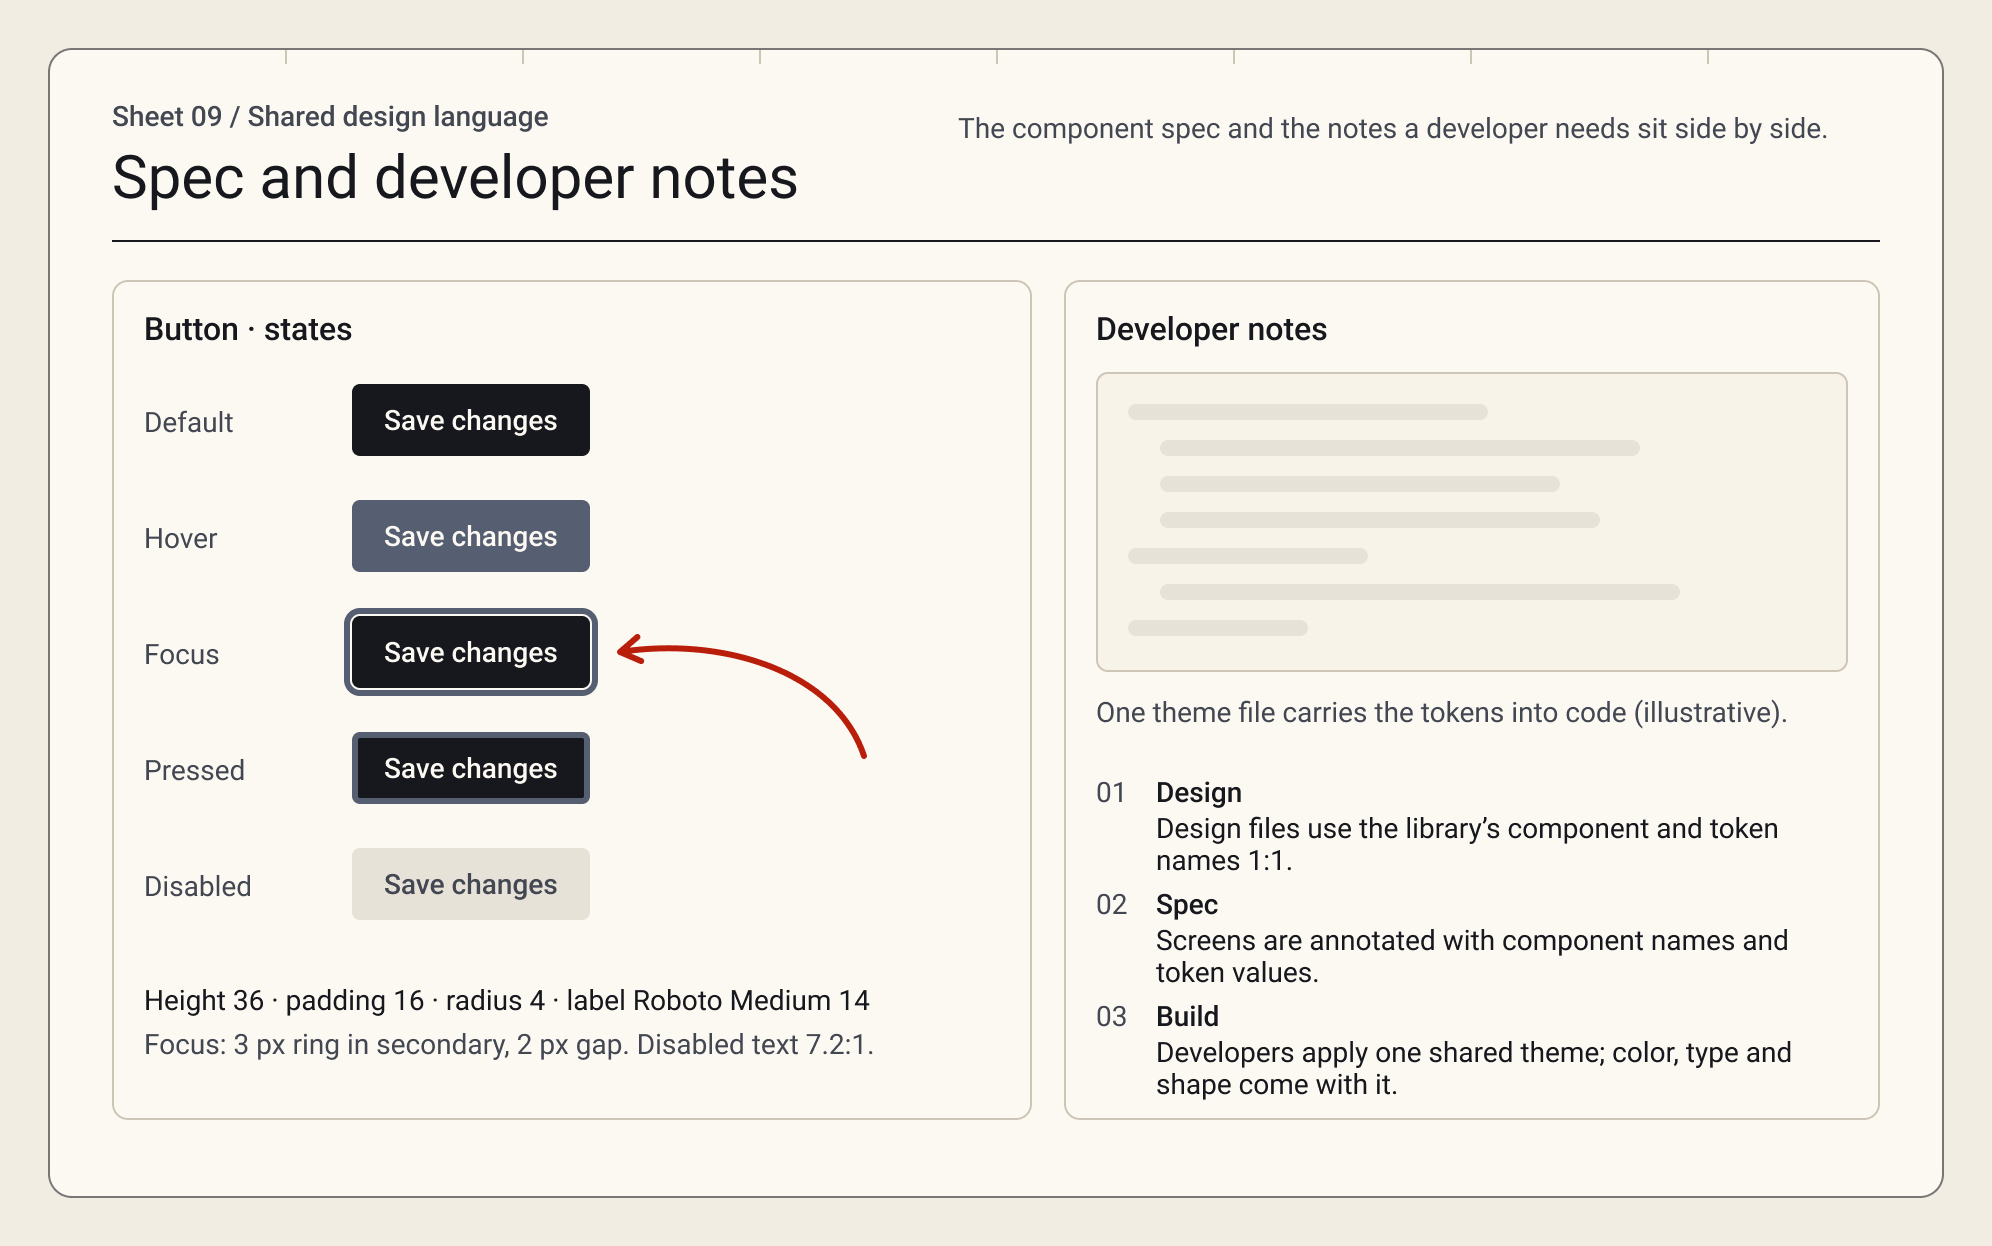Select the code block placeholder in Developer notes
Image resolution: width=1992 pixels, height=1246 pixels.
click(x=1471, y=522)
